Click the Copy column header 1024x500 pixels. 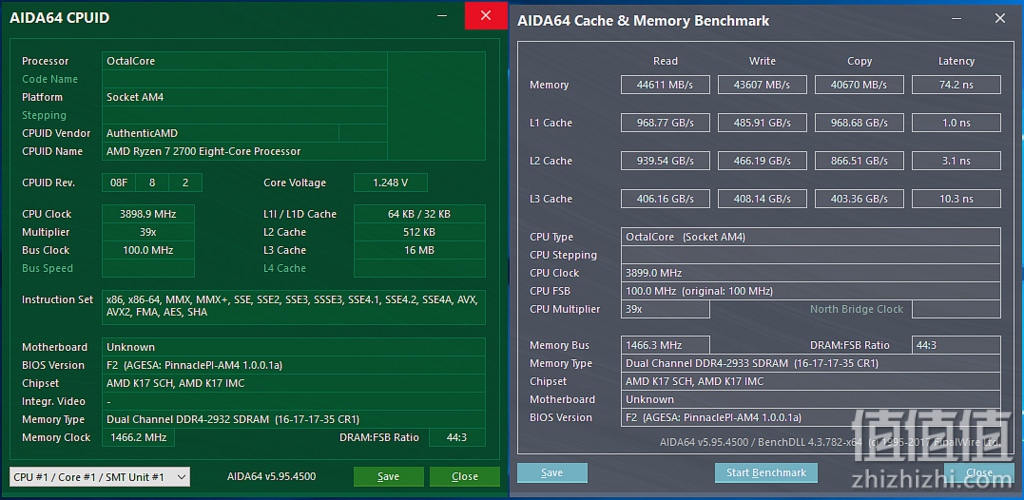pos(859,61)
